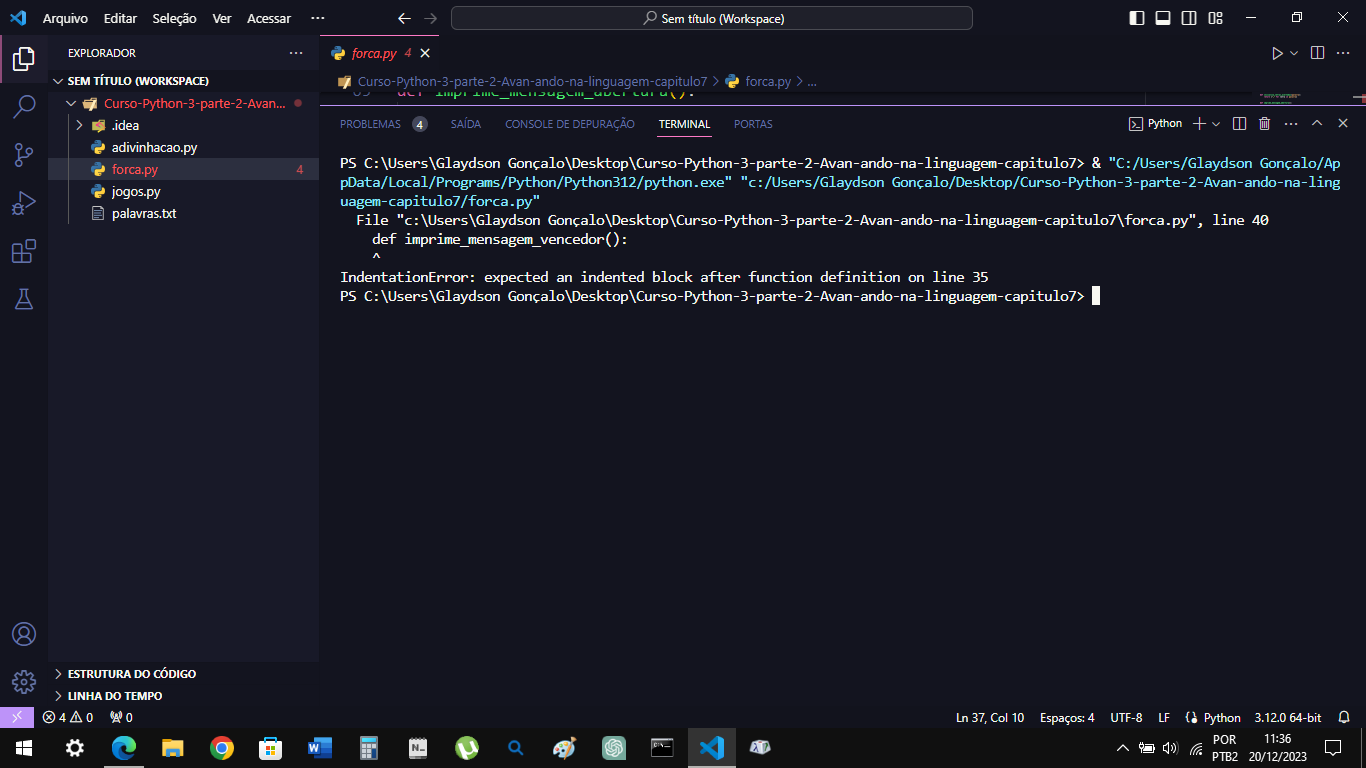Click Ln 37, Col 10 in status bar
Viewport: 1366px width, 768px height.
[x=990, y=717]
